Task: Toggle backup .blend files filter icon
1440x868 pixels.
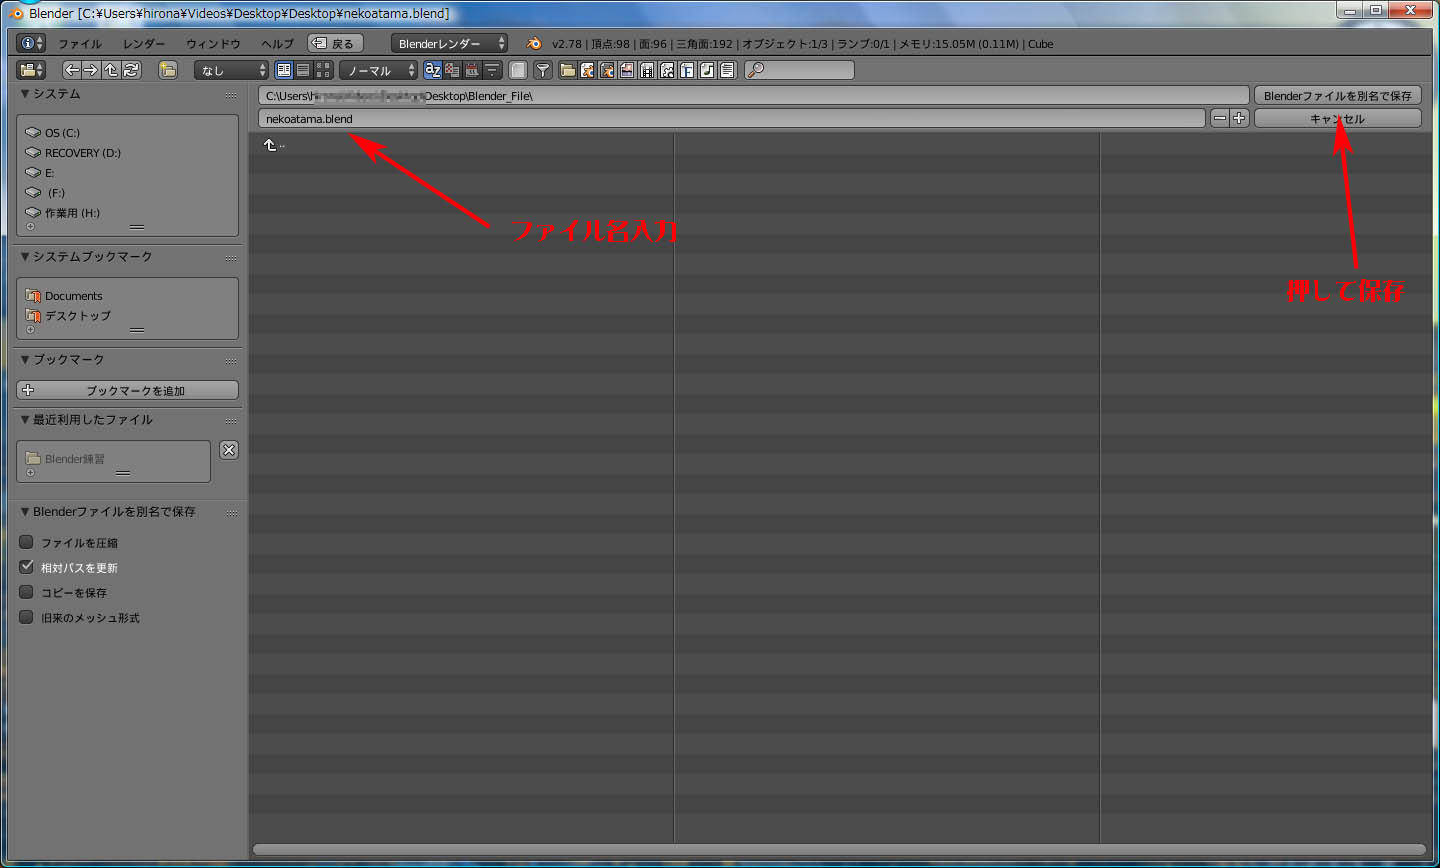Action: tap(607, 70)
